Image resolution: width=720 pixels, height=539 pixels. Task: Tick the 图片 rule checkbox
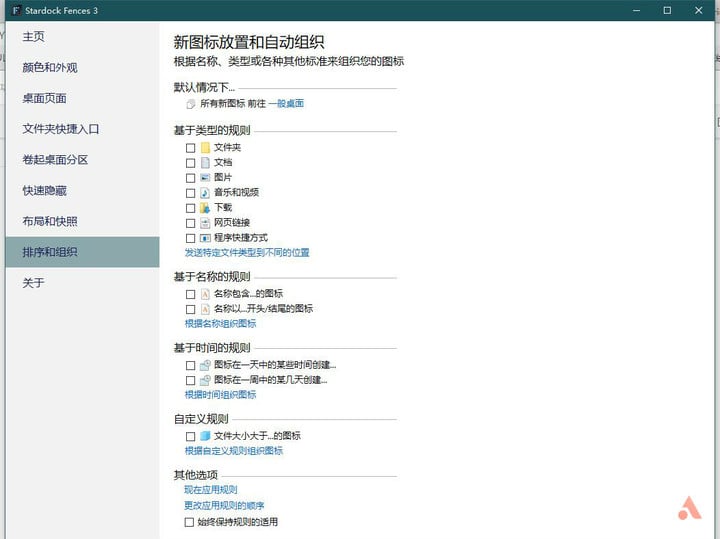pos(191,178)
